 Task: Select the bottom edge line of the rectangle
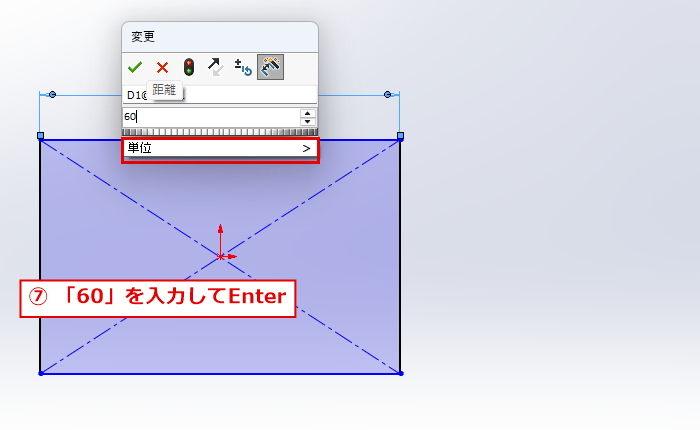point(221,374)
